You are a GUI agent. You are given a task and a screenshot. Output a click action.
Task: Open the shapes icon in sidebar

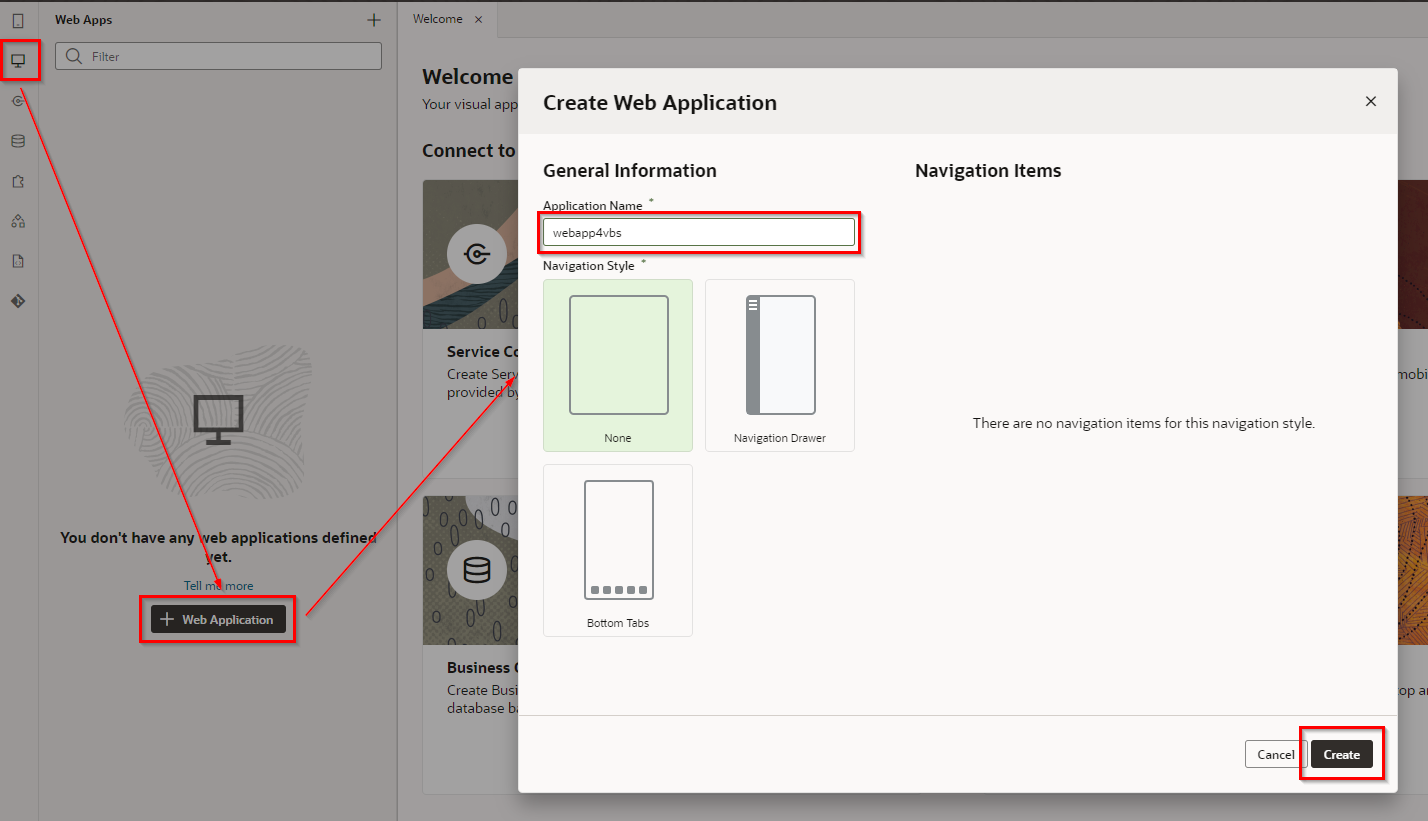click(18, 221)
